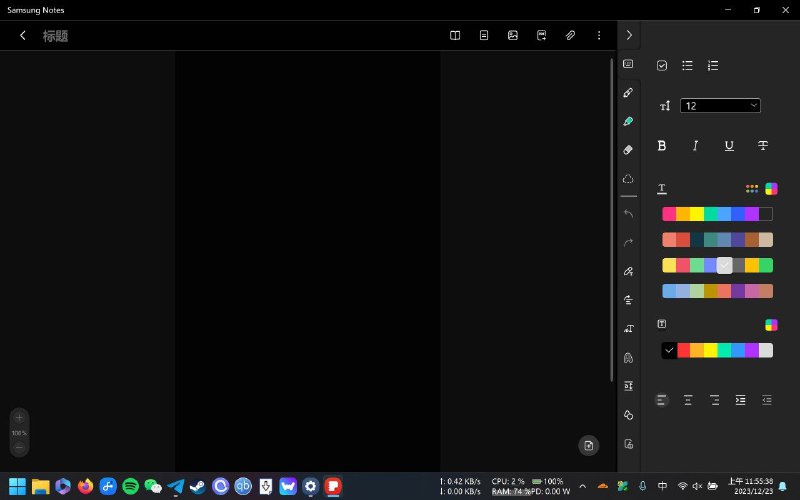The width and height of the screenshot is (800, 500).
Task: Choose black text background color swatch
Action: point(668,350)
